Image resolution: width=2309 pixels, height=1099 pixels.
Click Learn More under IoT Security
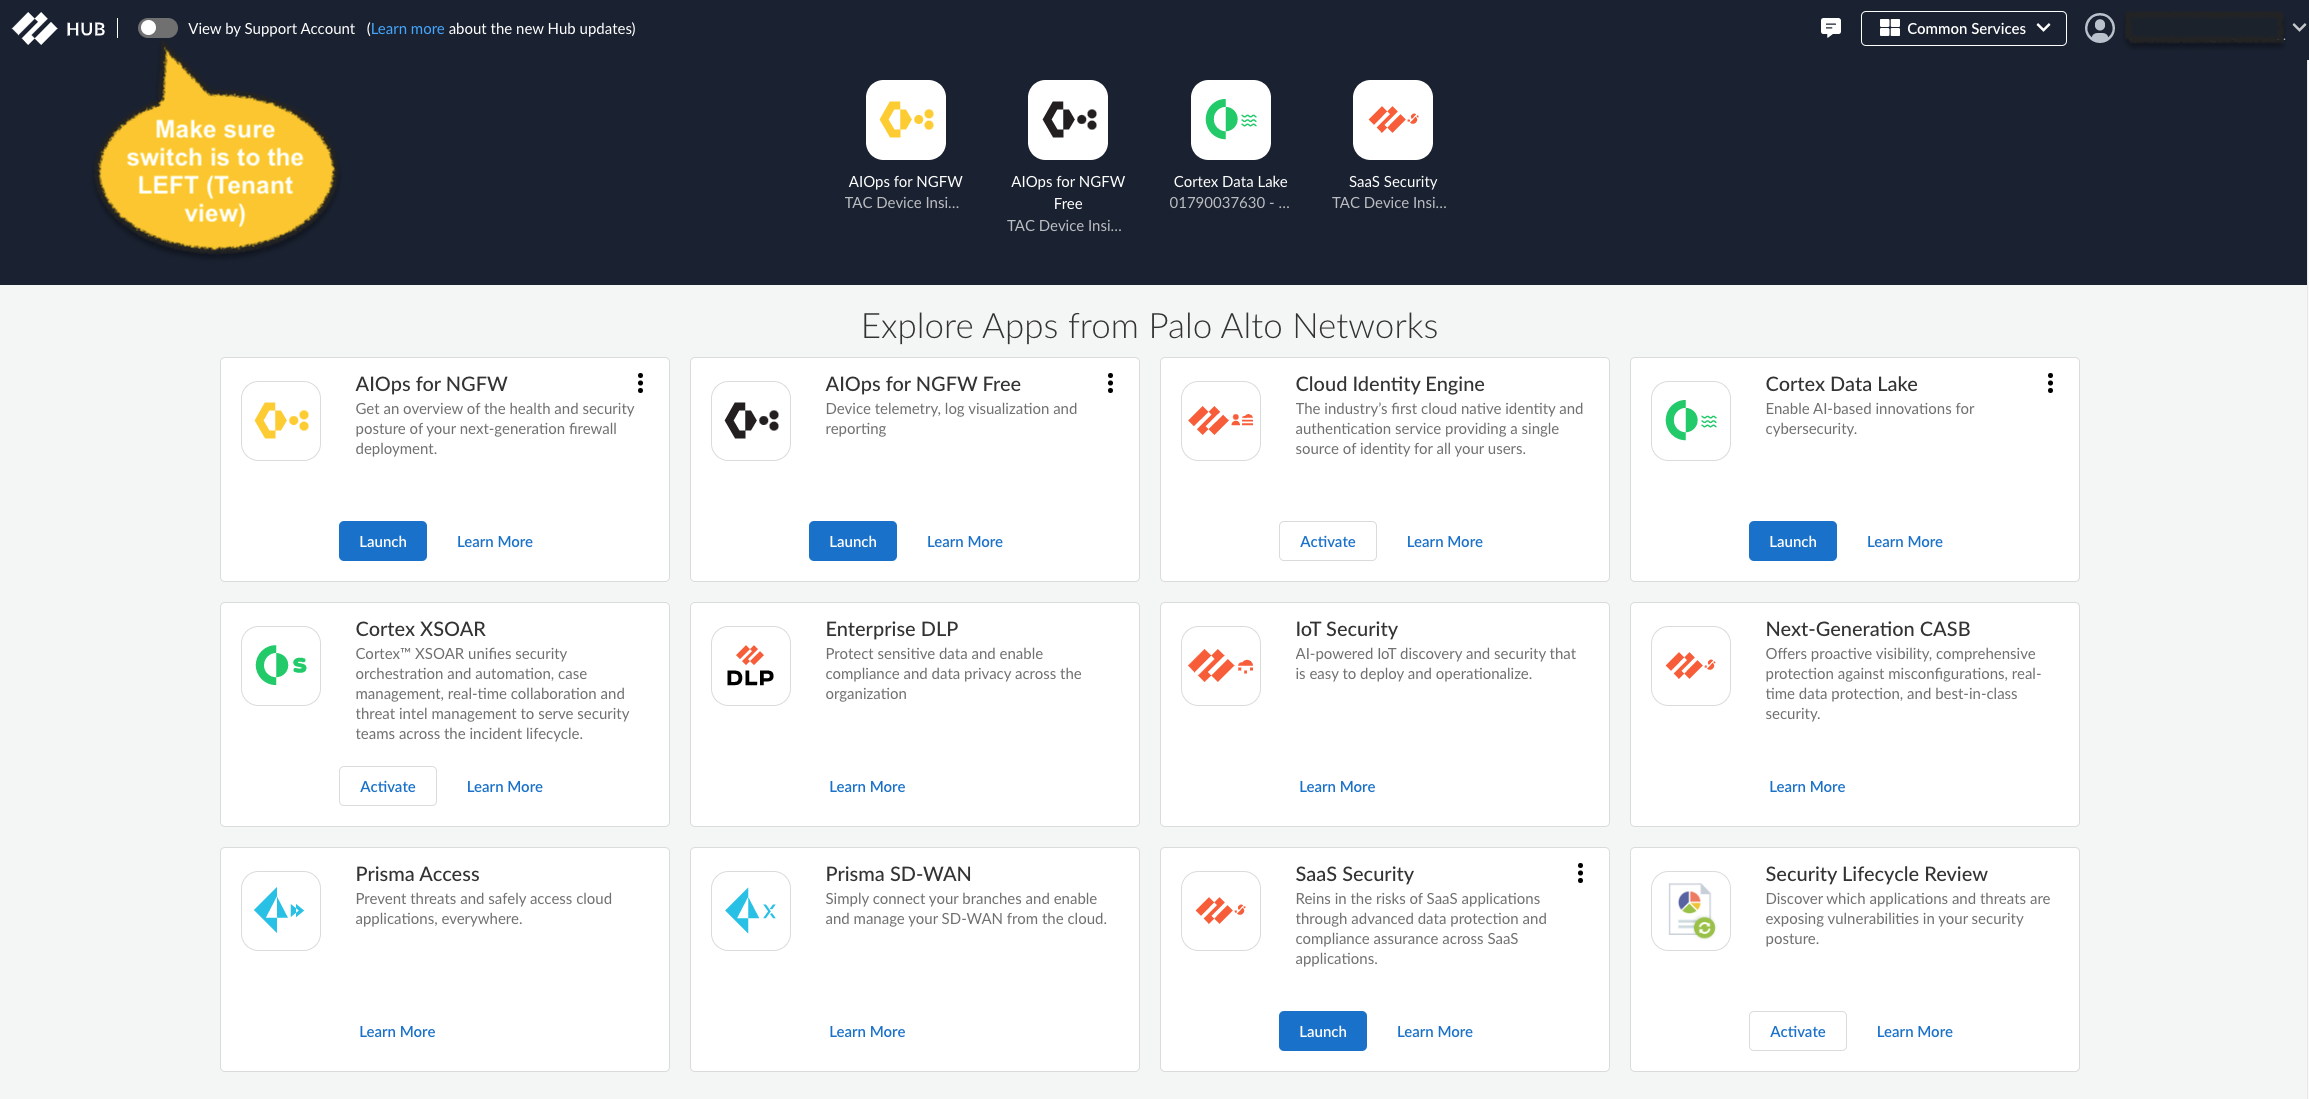click(1336, 787)
